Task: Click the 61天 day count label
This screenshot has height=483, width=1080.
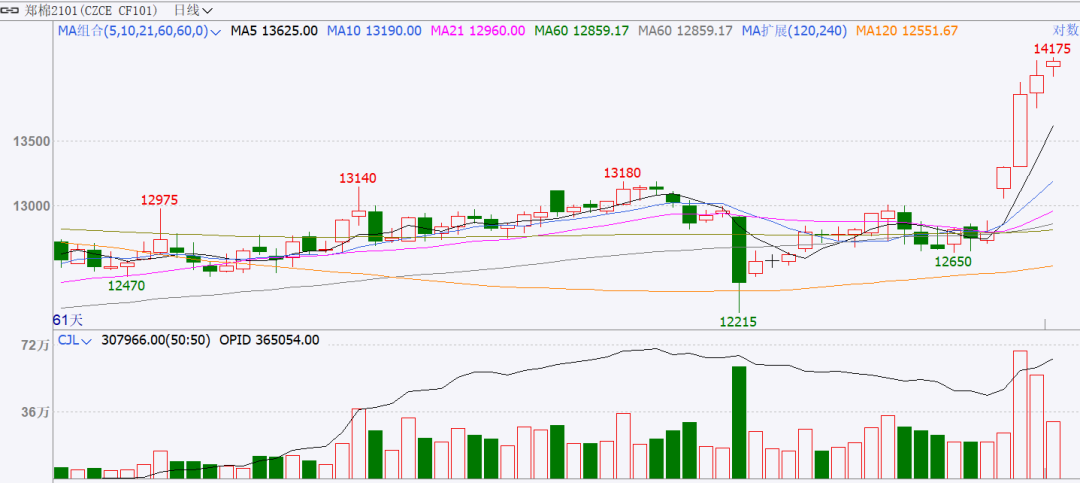Action: pos(68,320)
